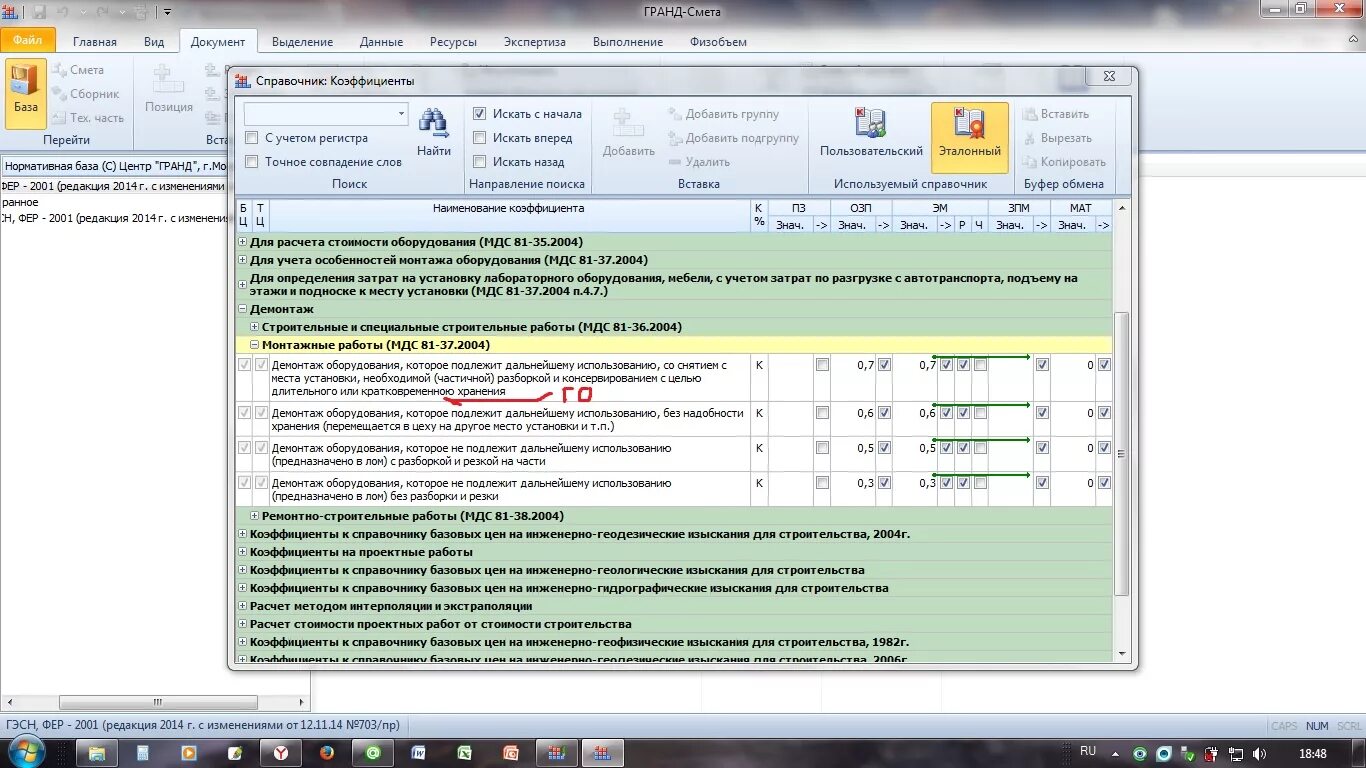Click the Добавить icon in dialog toolbar
The image size is (1366, 768).
[x=628, y=123]
